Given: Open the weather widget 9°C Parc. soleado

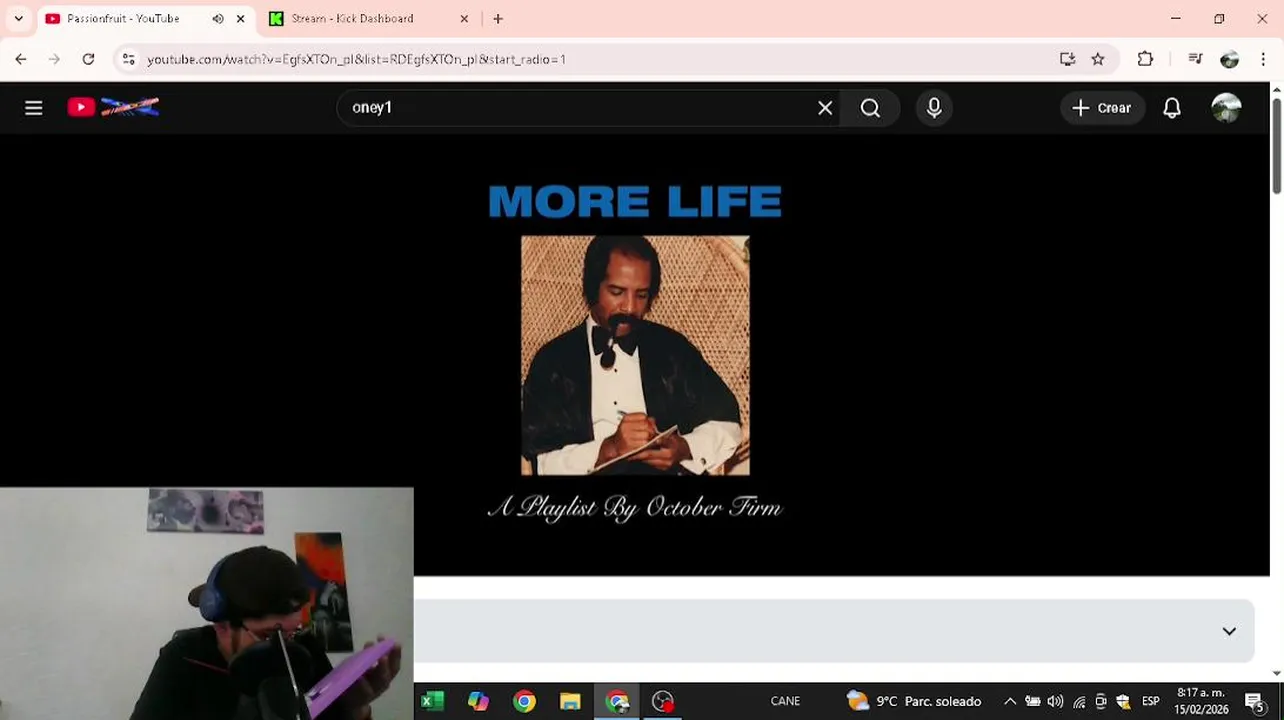Looking at the screenshot, I should [x=914, y=701].
